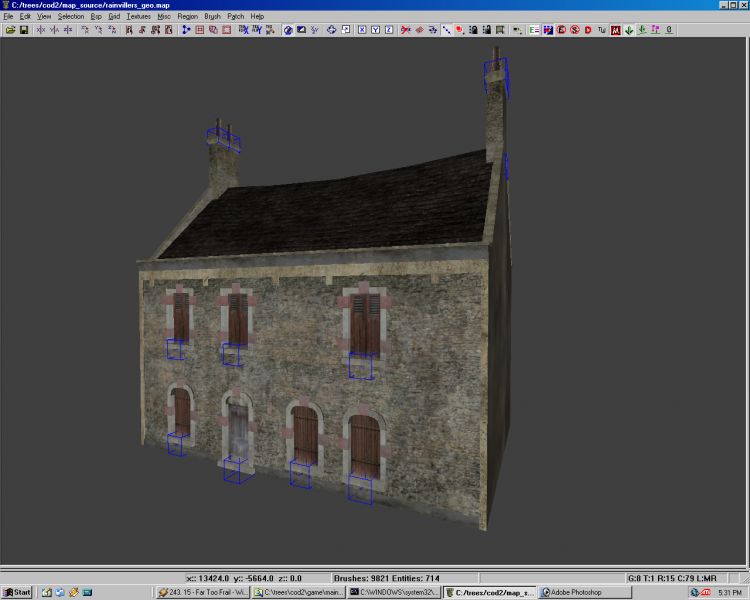
Task: Click the blue globe toolbar icon
Action: (287, 30)
